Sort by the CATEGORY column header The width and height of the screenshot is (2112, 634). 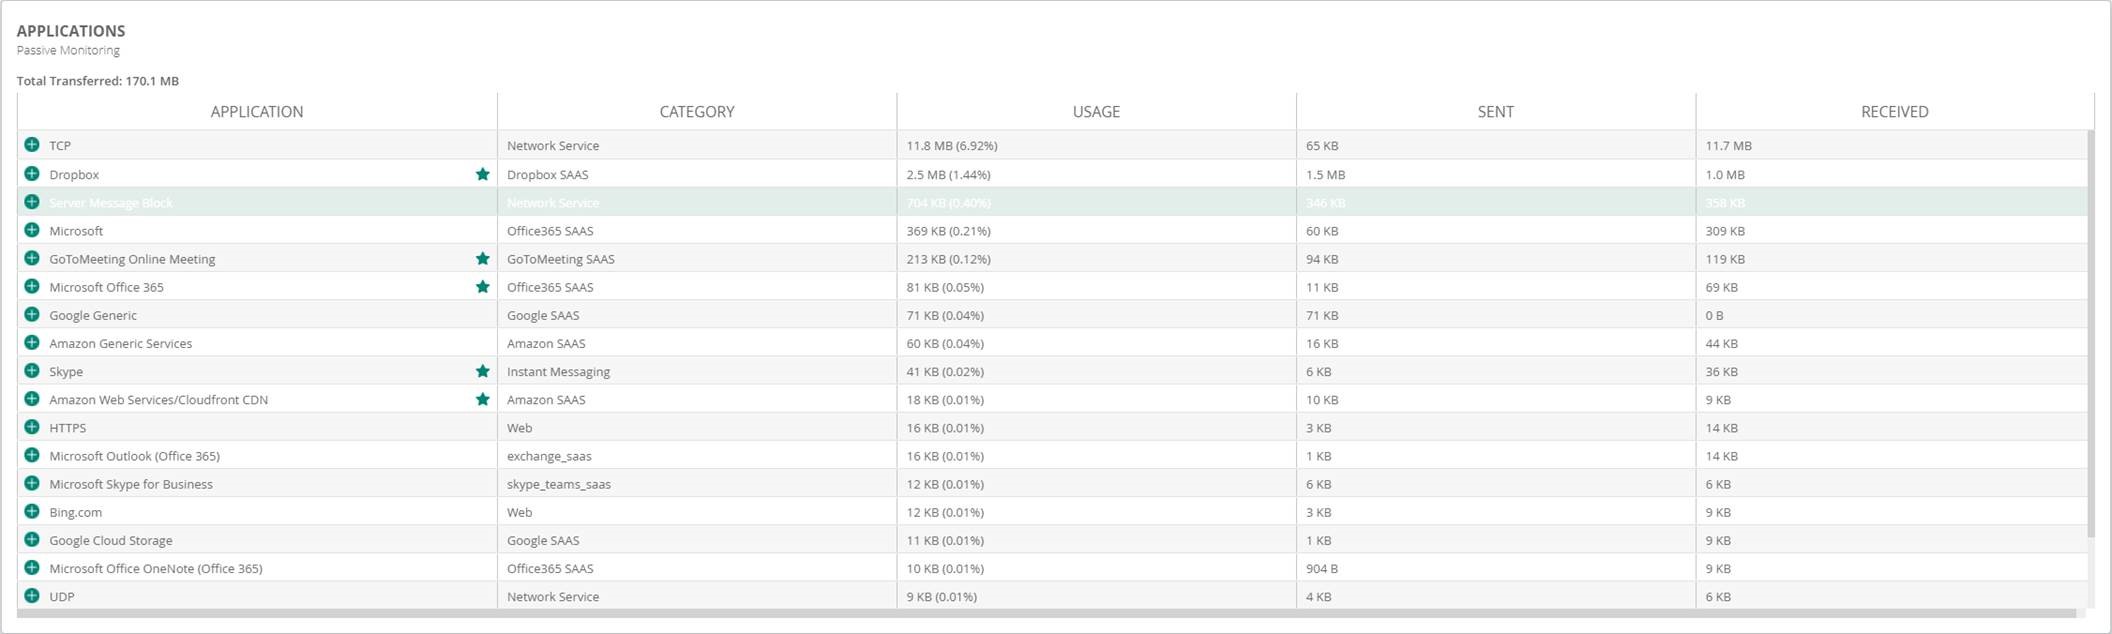697,112
